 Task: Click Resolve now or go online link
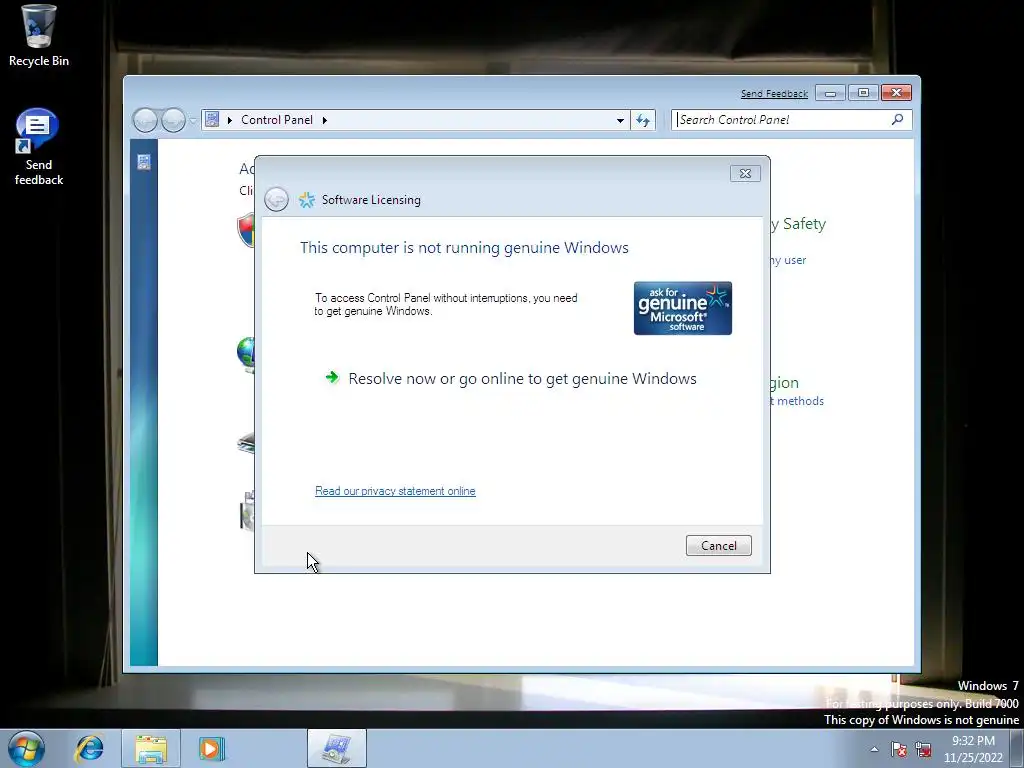(522, 379)
